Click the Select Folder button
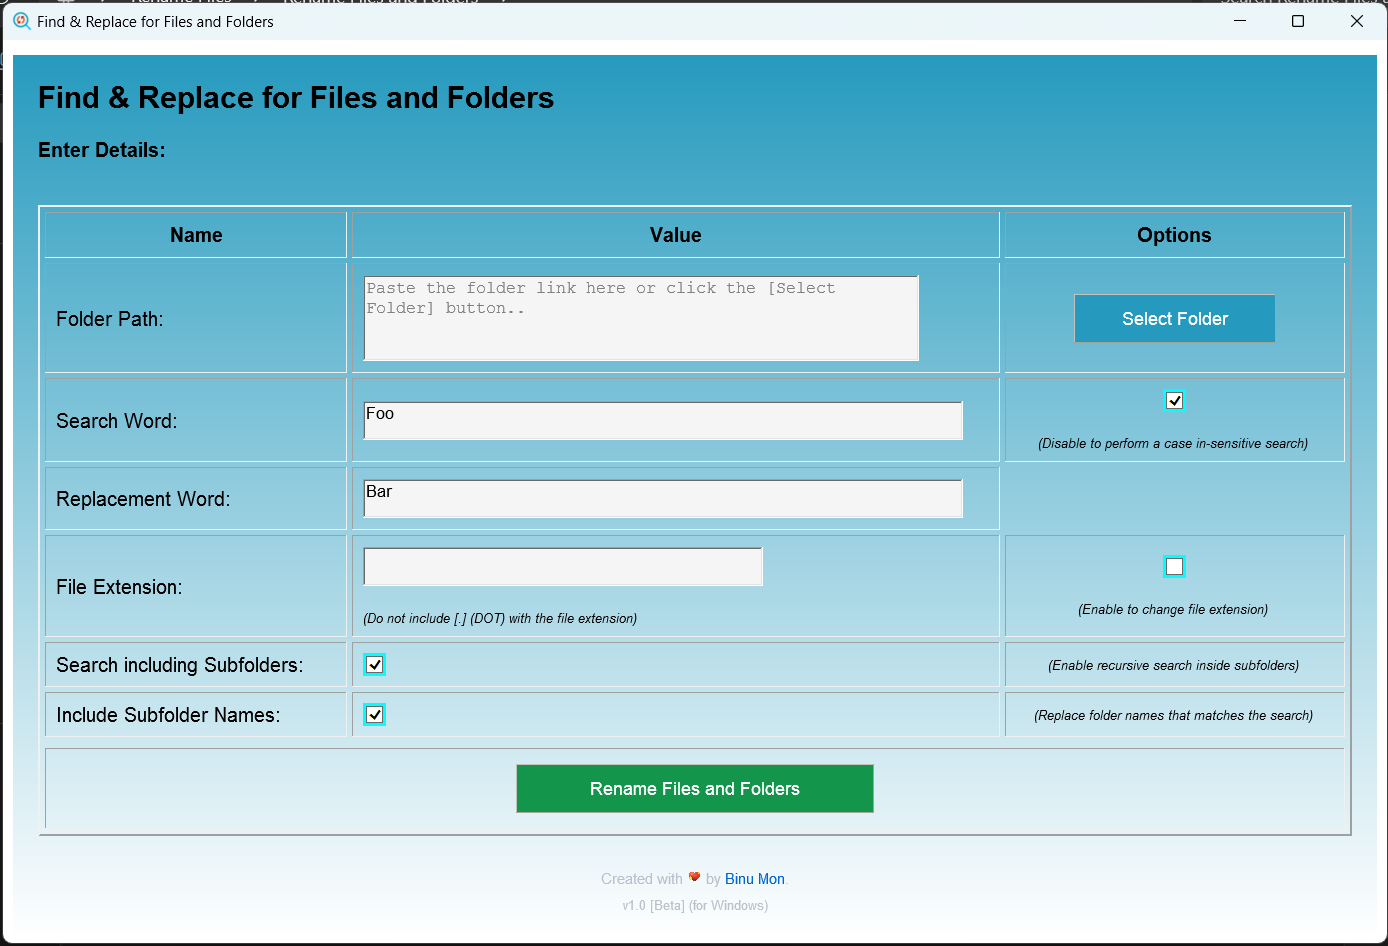Screen dimensions: 1388x946 pyautogui.click(x=1174, y=318)
